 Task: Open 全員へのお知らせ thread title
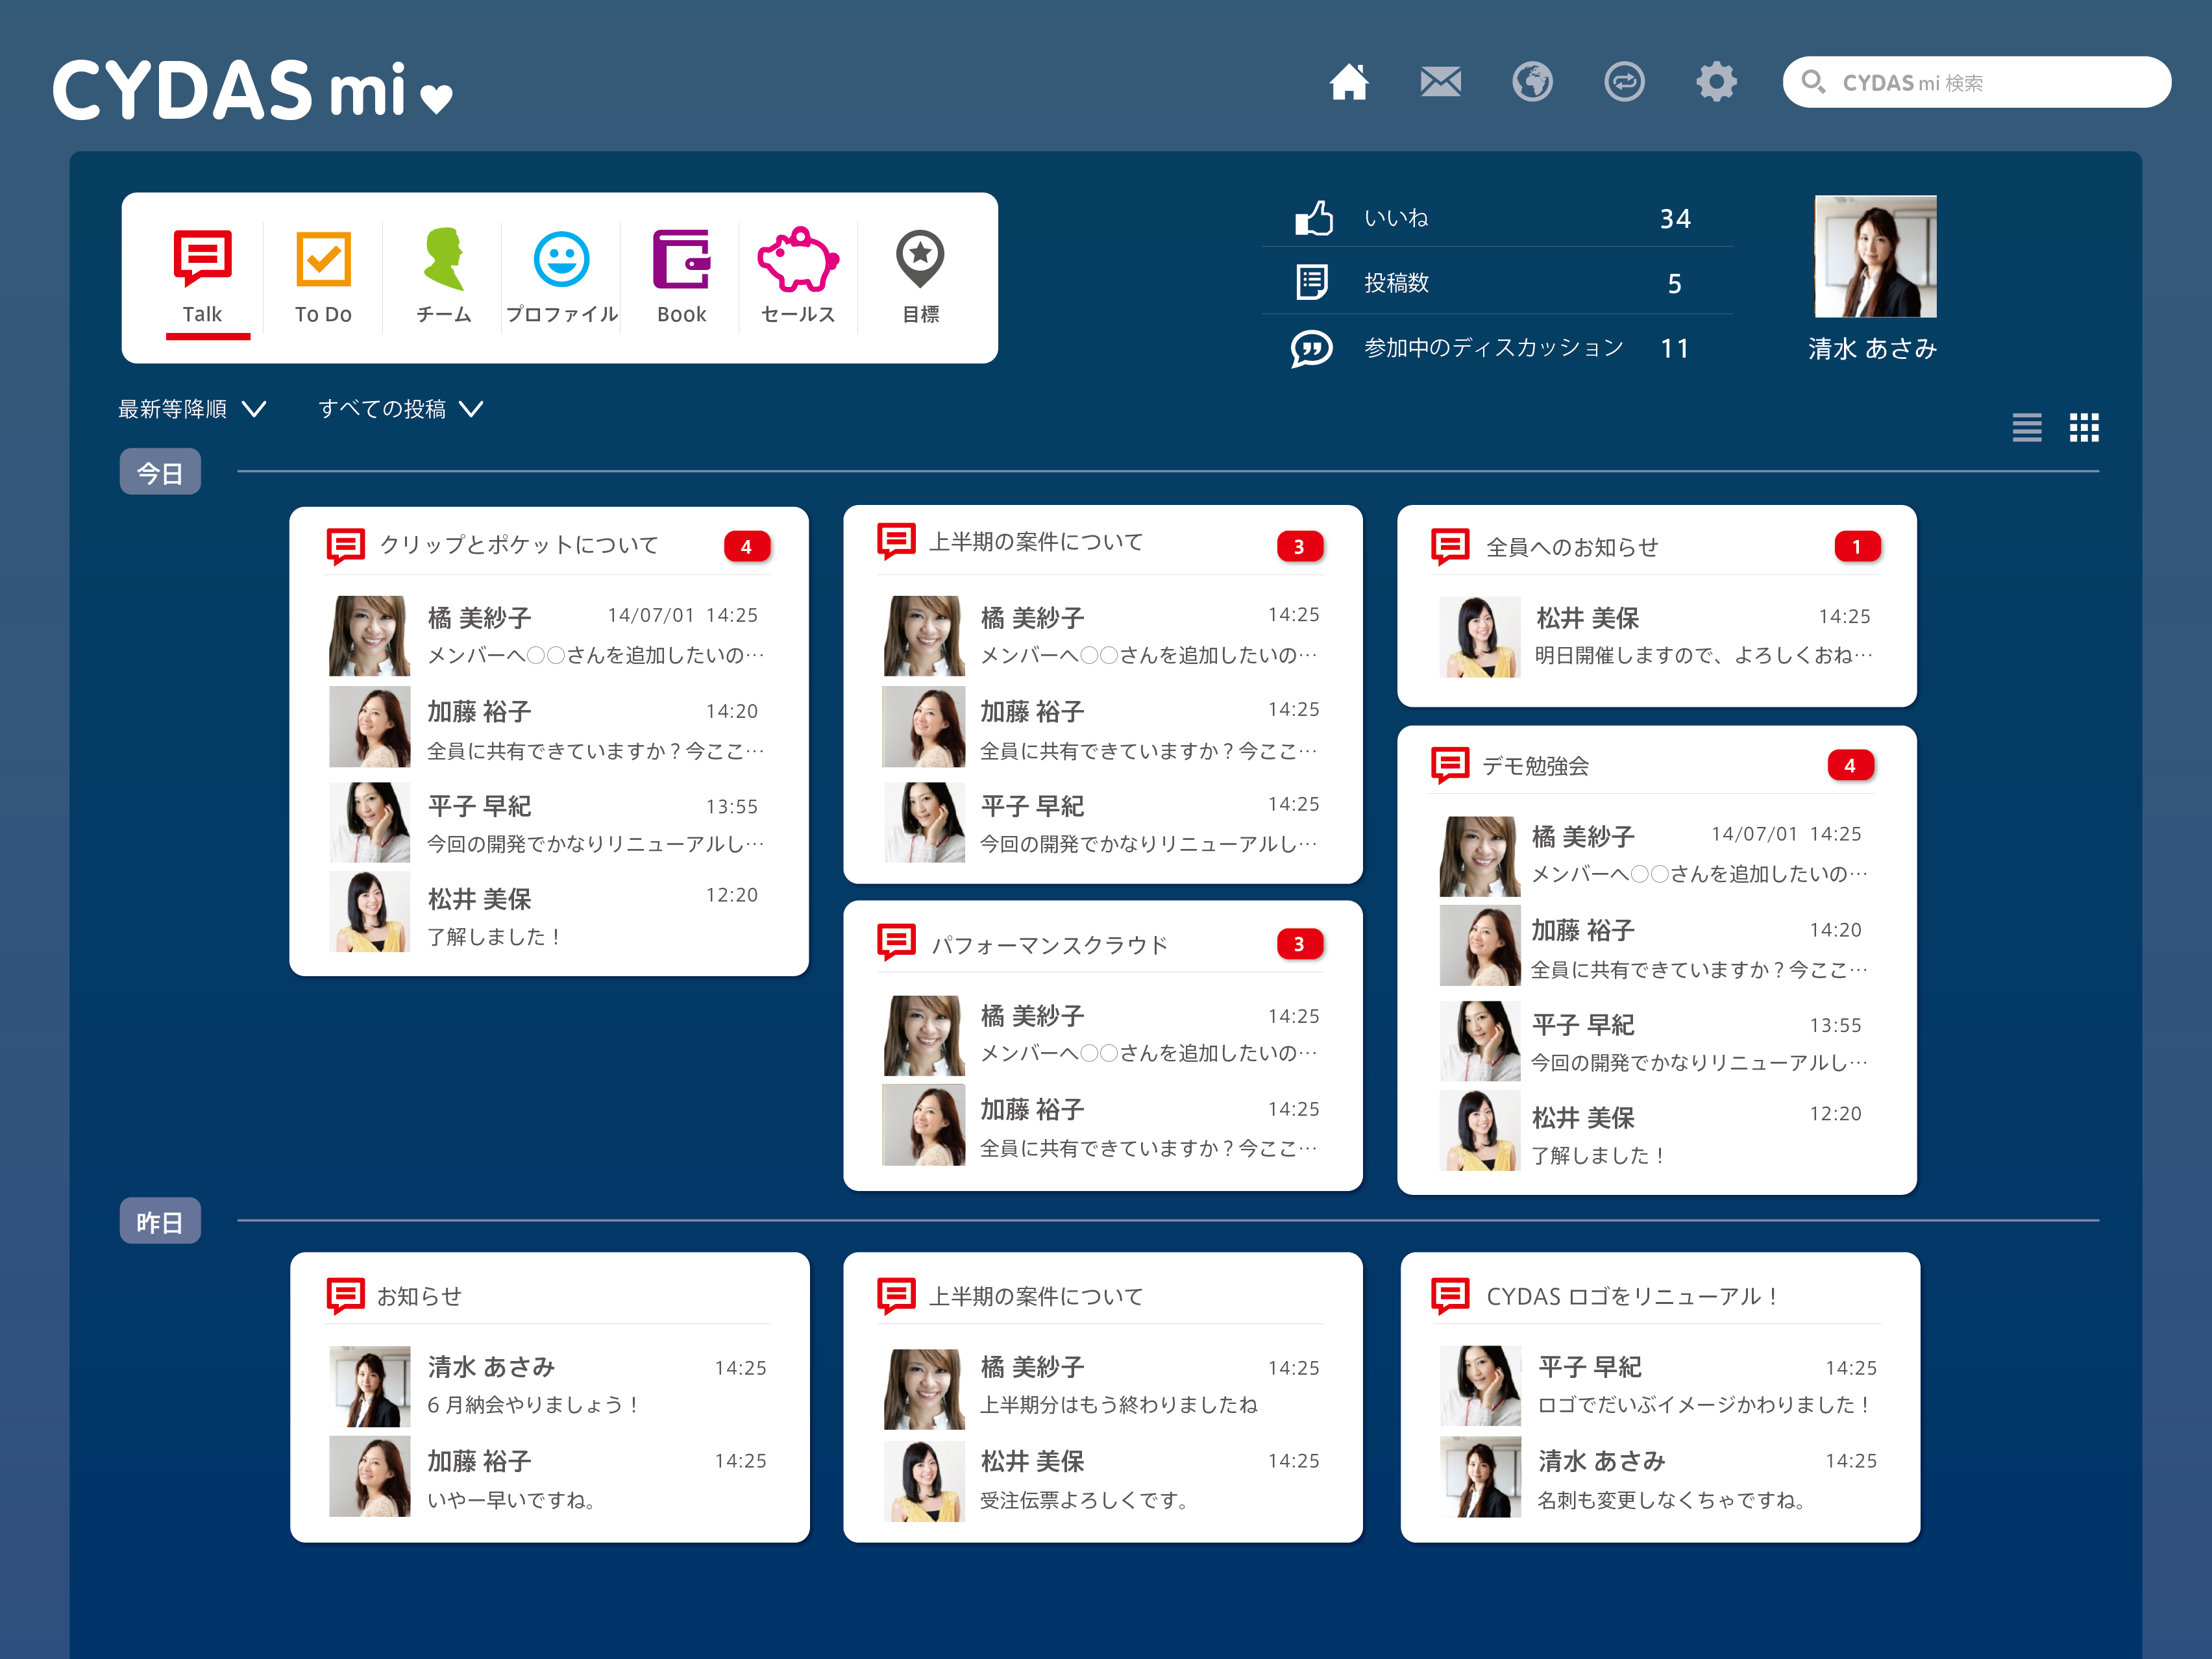(1572, 547)
